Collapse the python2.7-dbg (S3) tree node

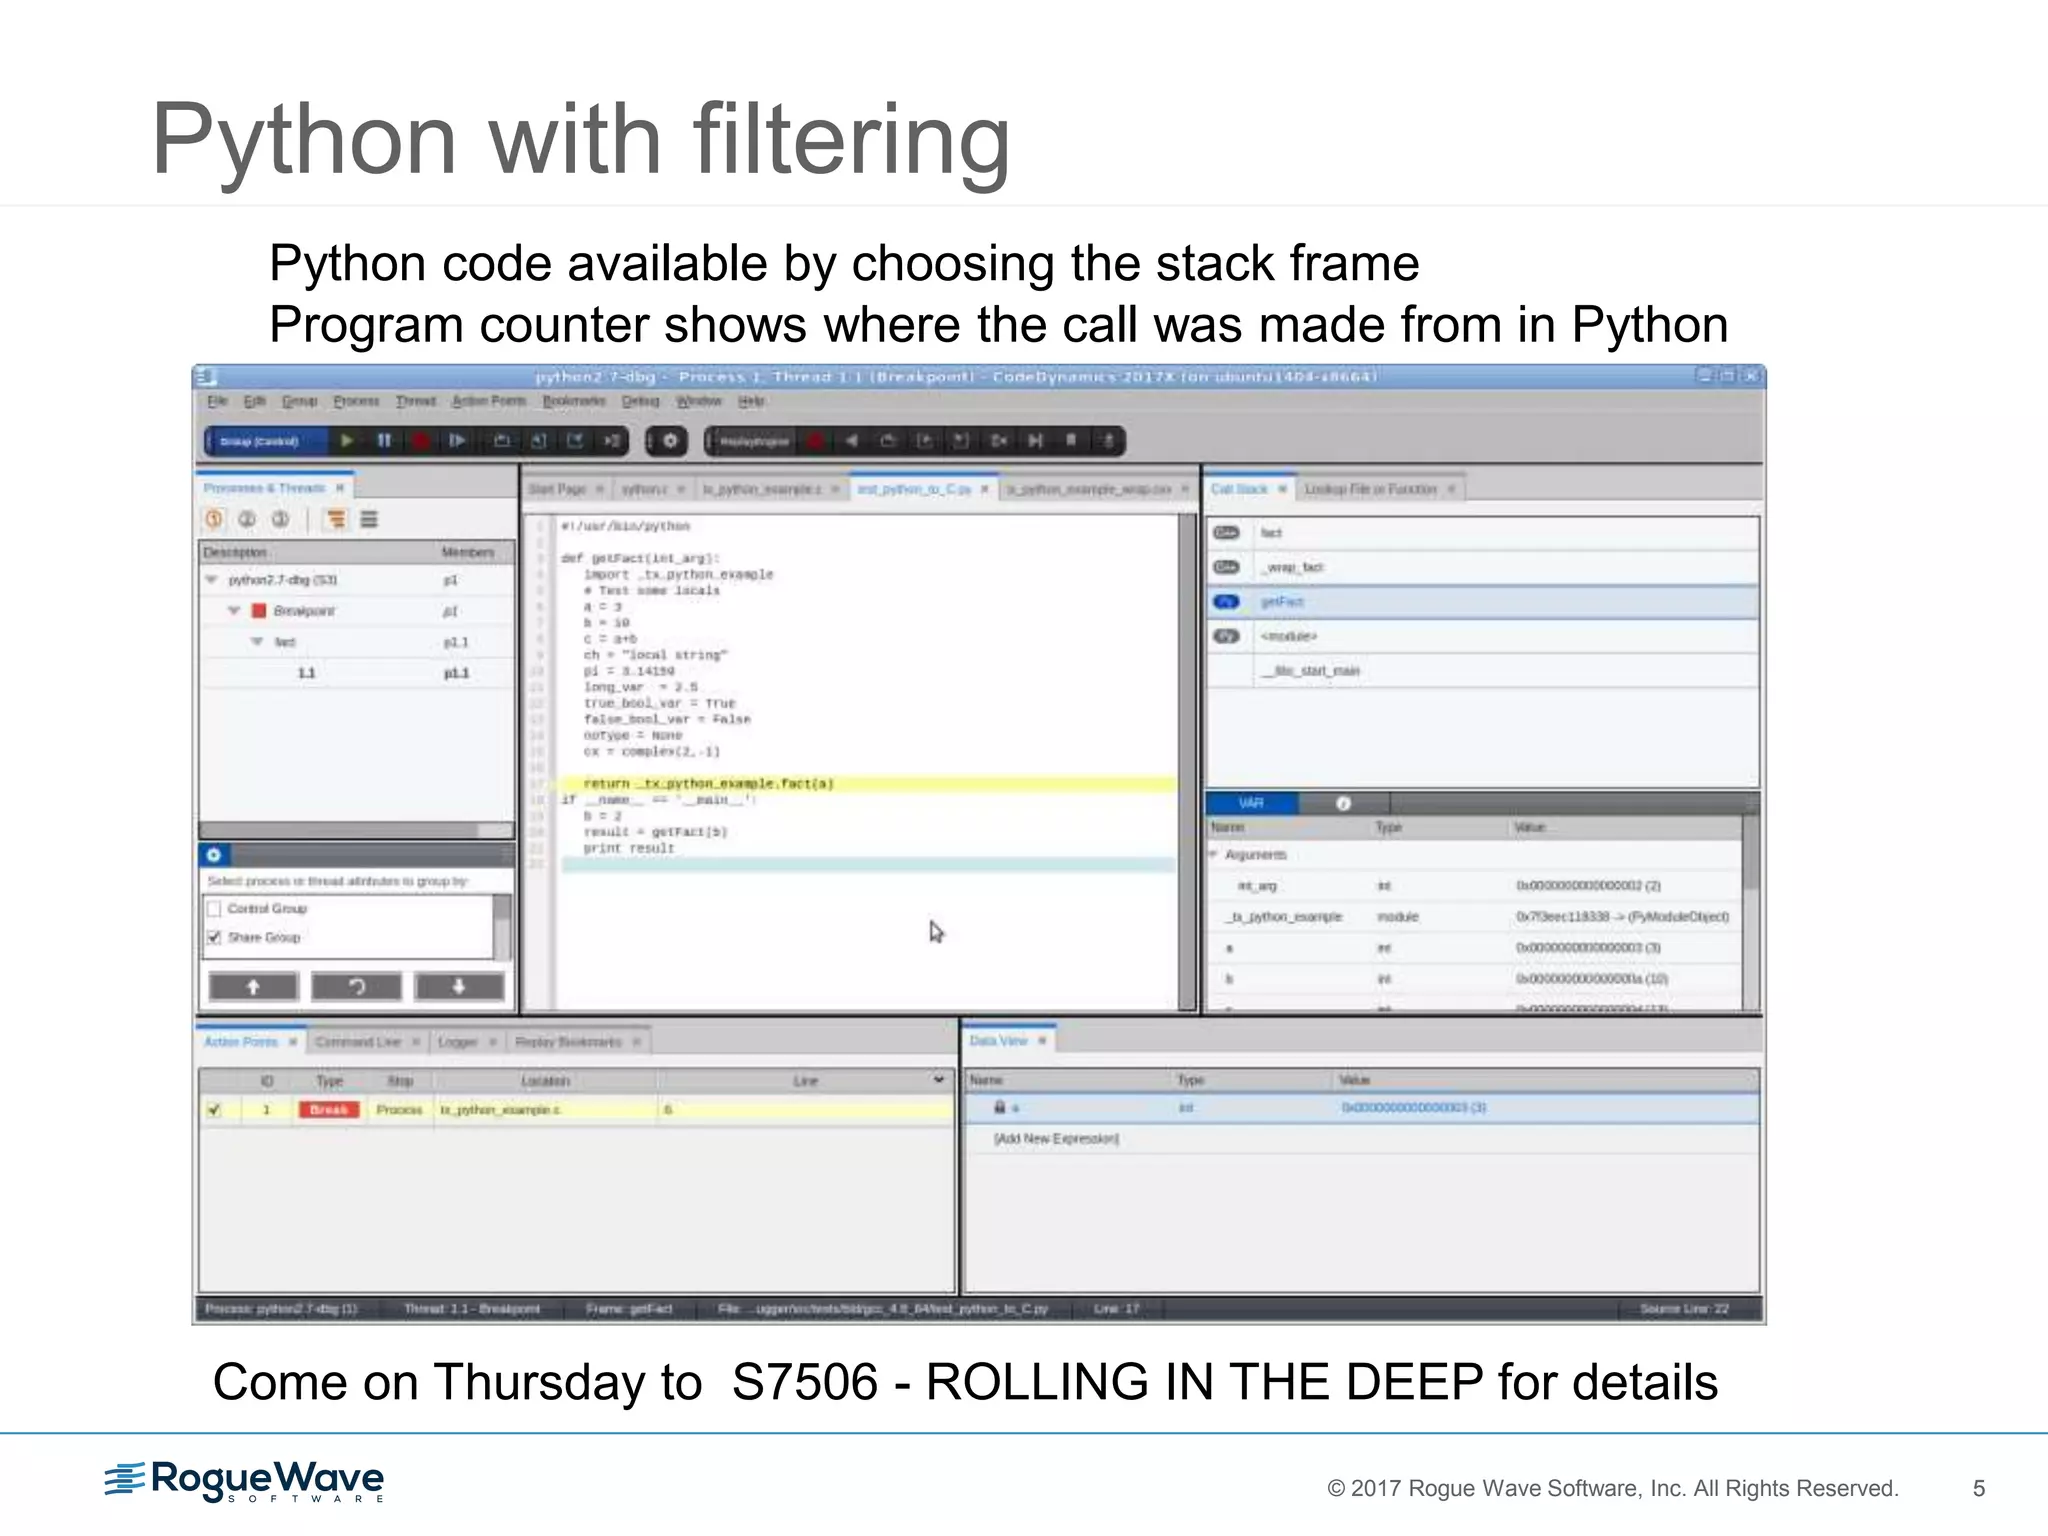coord(211,580)
